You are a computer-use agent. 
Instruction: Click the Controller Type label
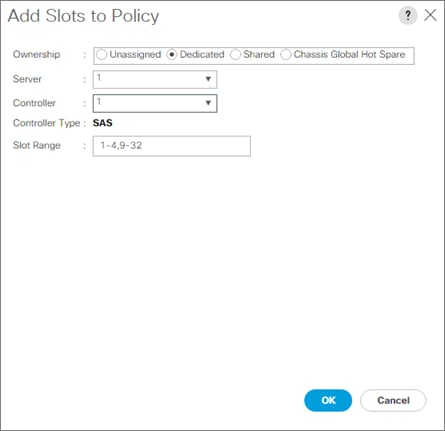click(46, 123)
